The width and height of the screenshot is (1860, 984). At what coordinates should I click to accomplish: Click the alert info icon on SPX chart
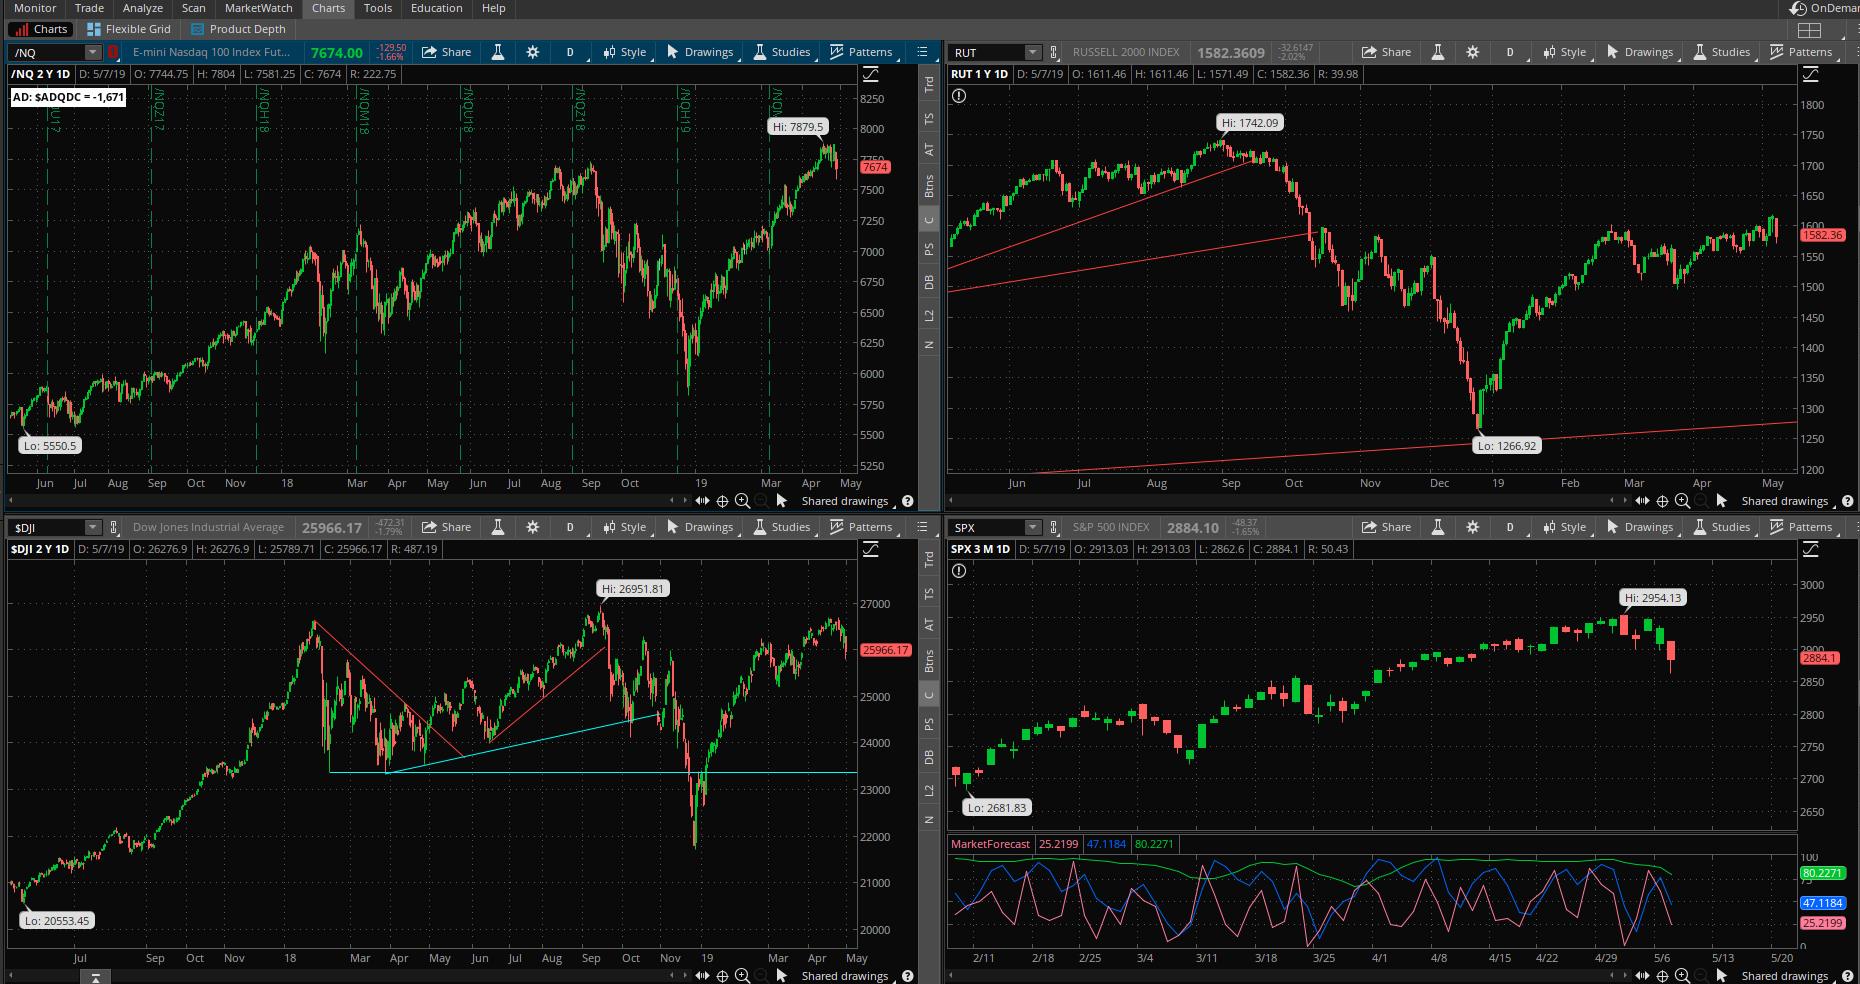(x=959, y=571)
